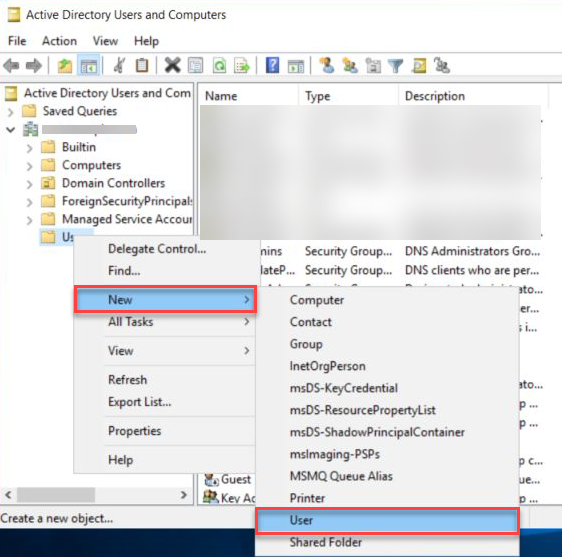
Task: Open the File menu
Action: click(17, 41)
